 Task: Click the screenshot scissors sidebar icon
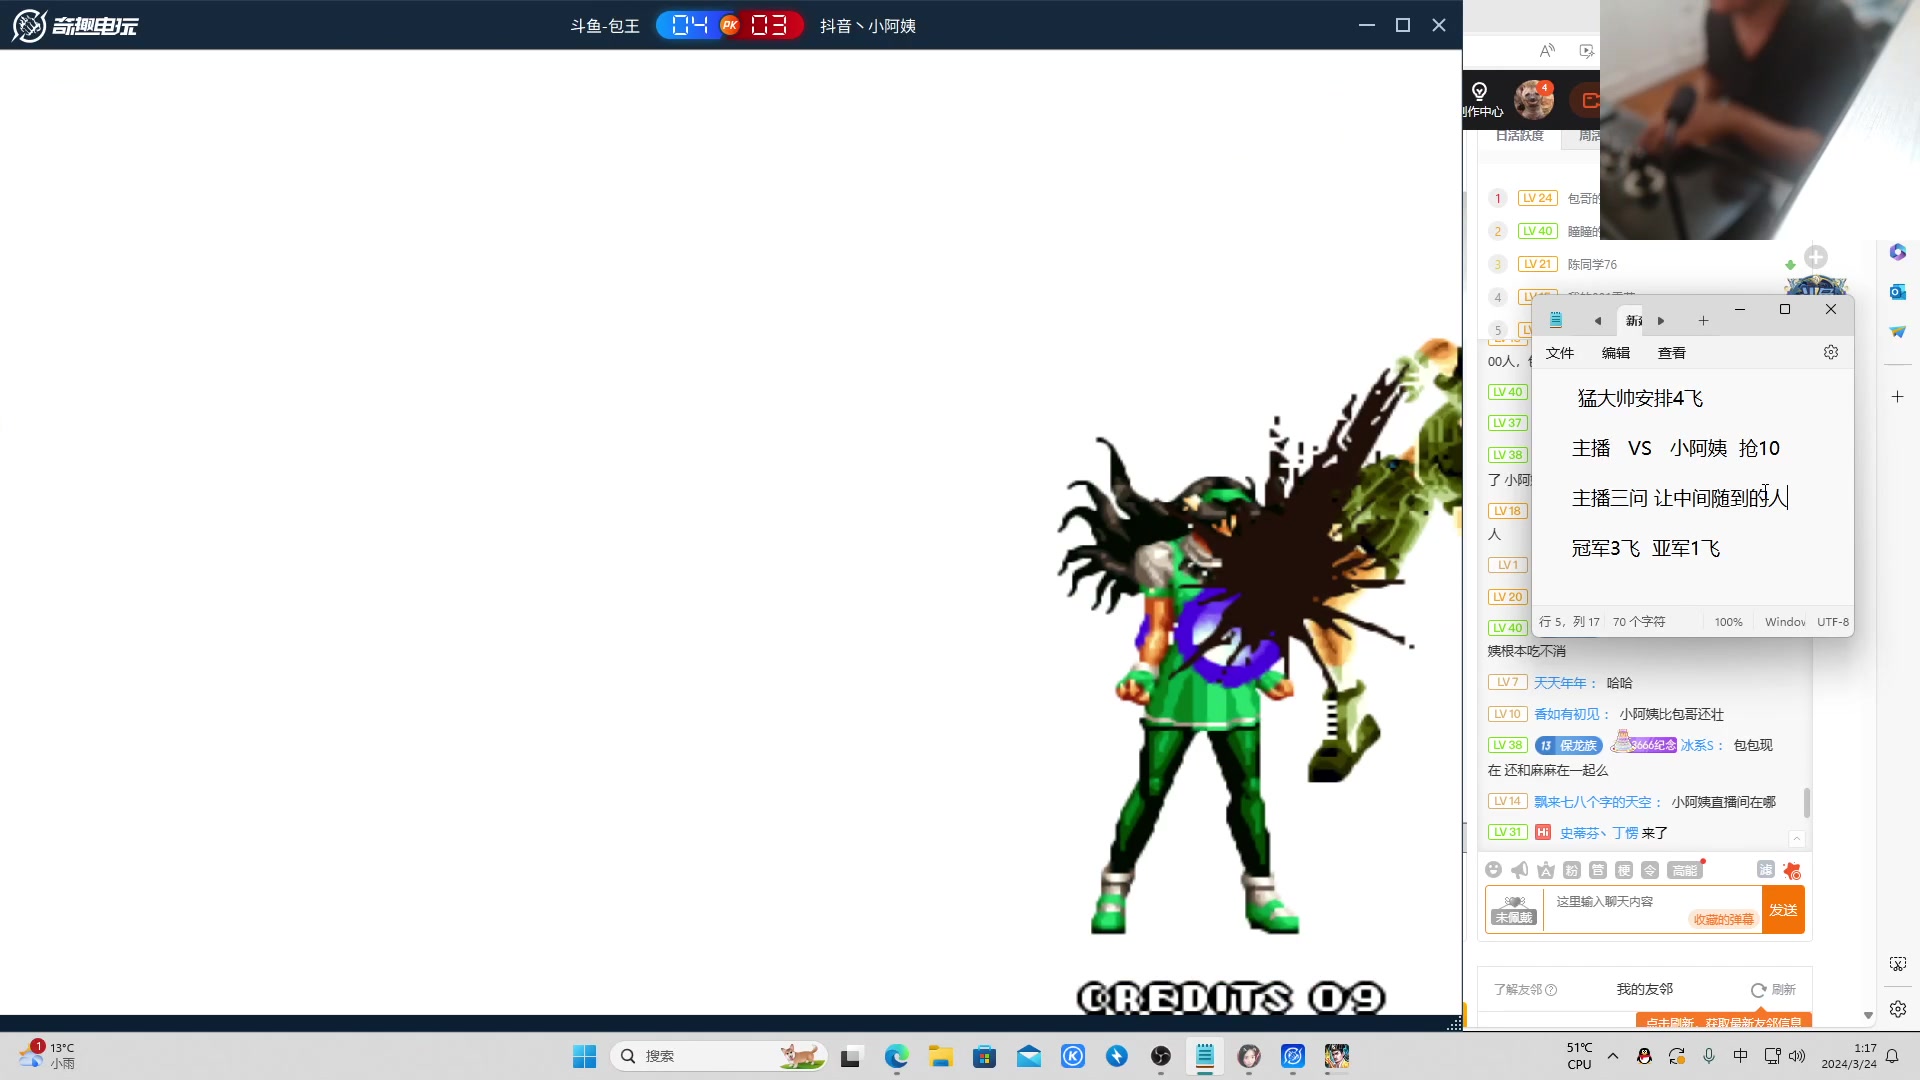pyautogui.click(x=1898, y=964)
